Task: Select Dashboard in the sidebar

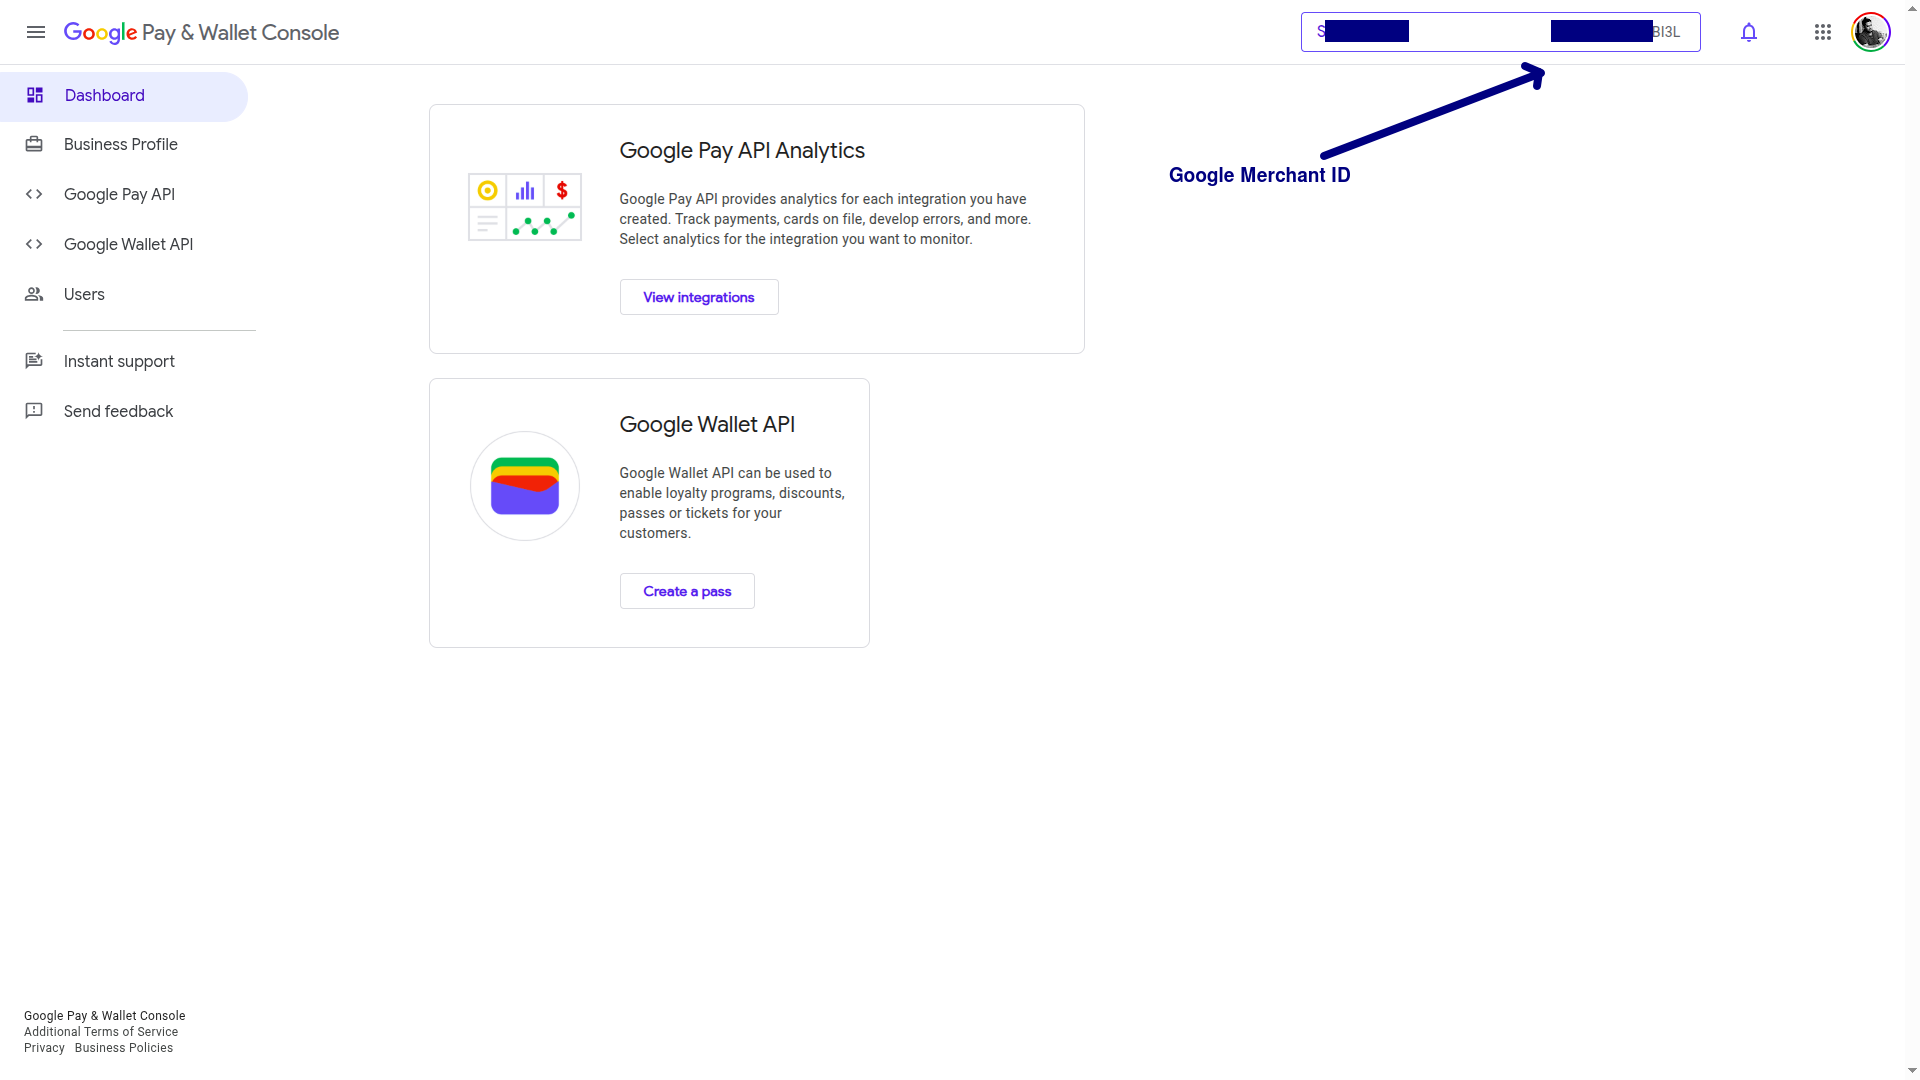Action: [x=105, y=96]
